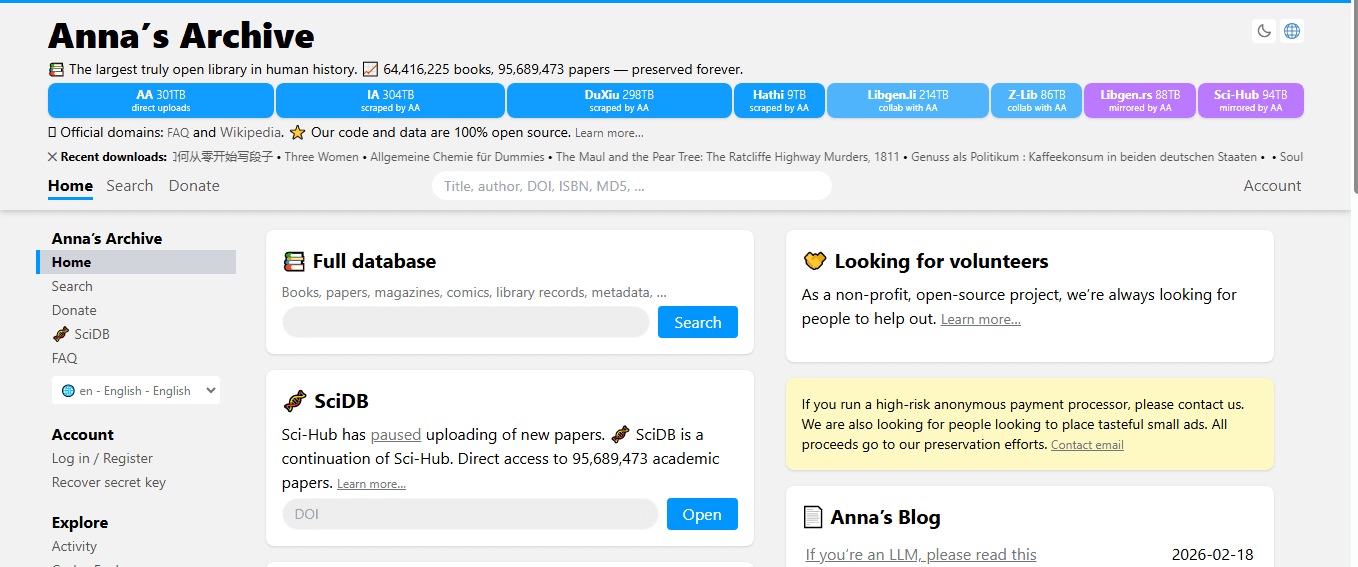1358x567 pixels.
Task: Switch to the Home header tab
Action: click(70, 186)
